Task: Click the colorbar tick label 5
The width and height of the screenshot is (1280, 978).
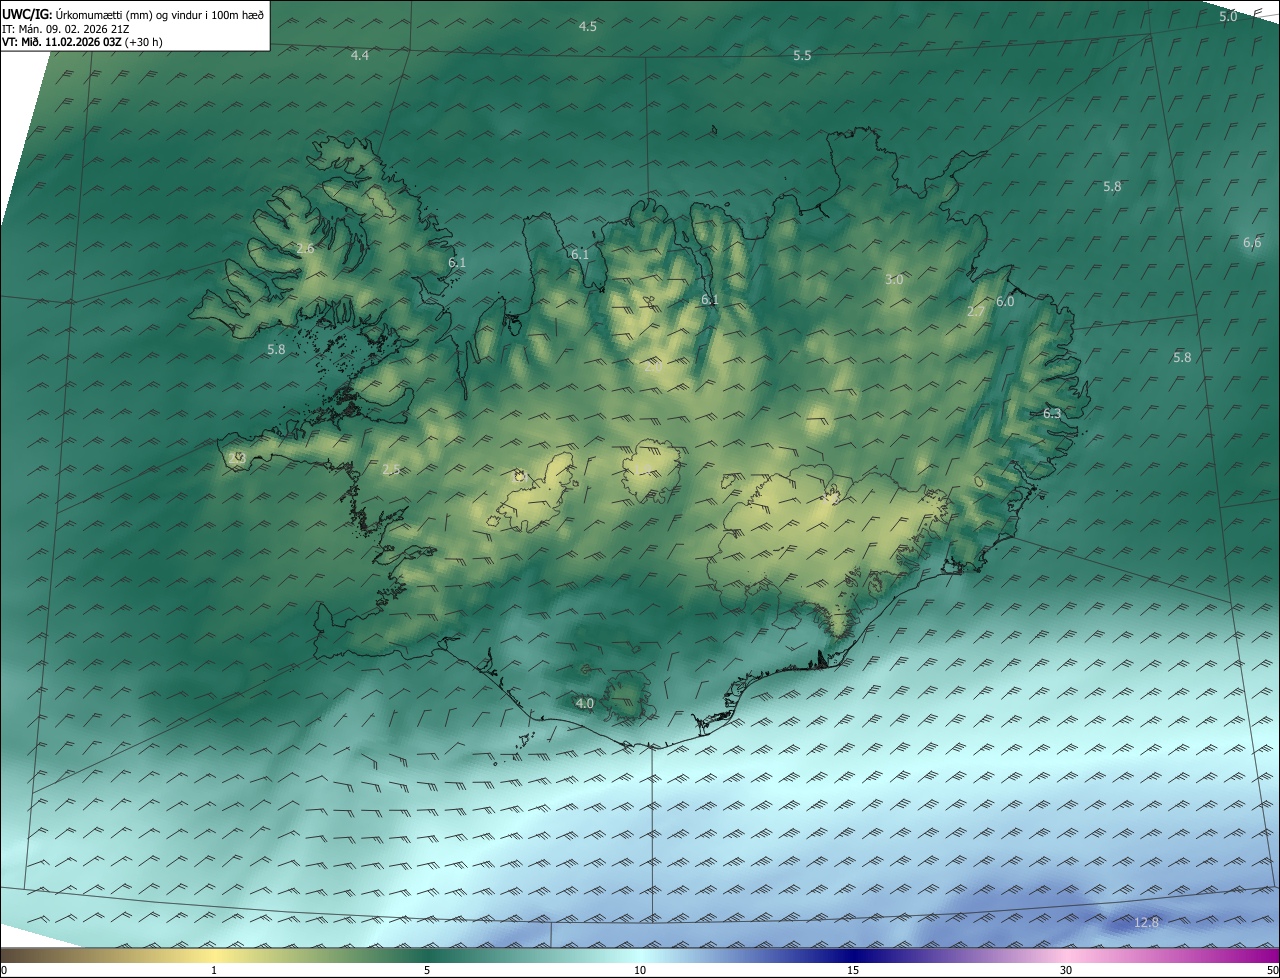Action: 427,970
